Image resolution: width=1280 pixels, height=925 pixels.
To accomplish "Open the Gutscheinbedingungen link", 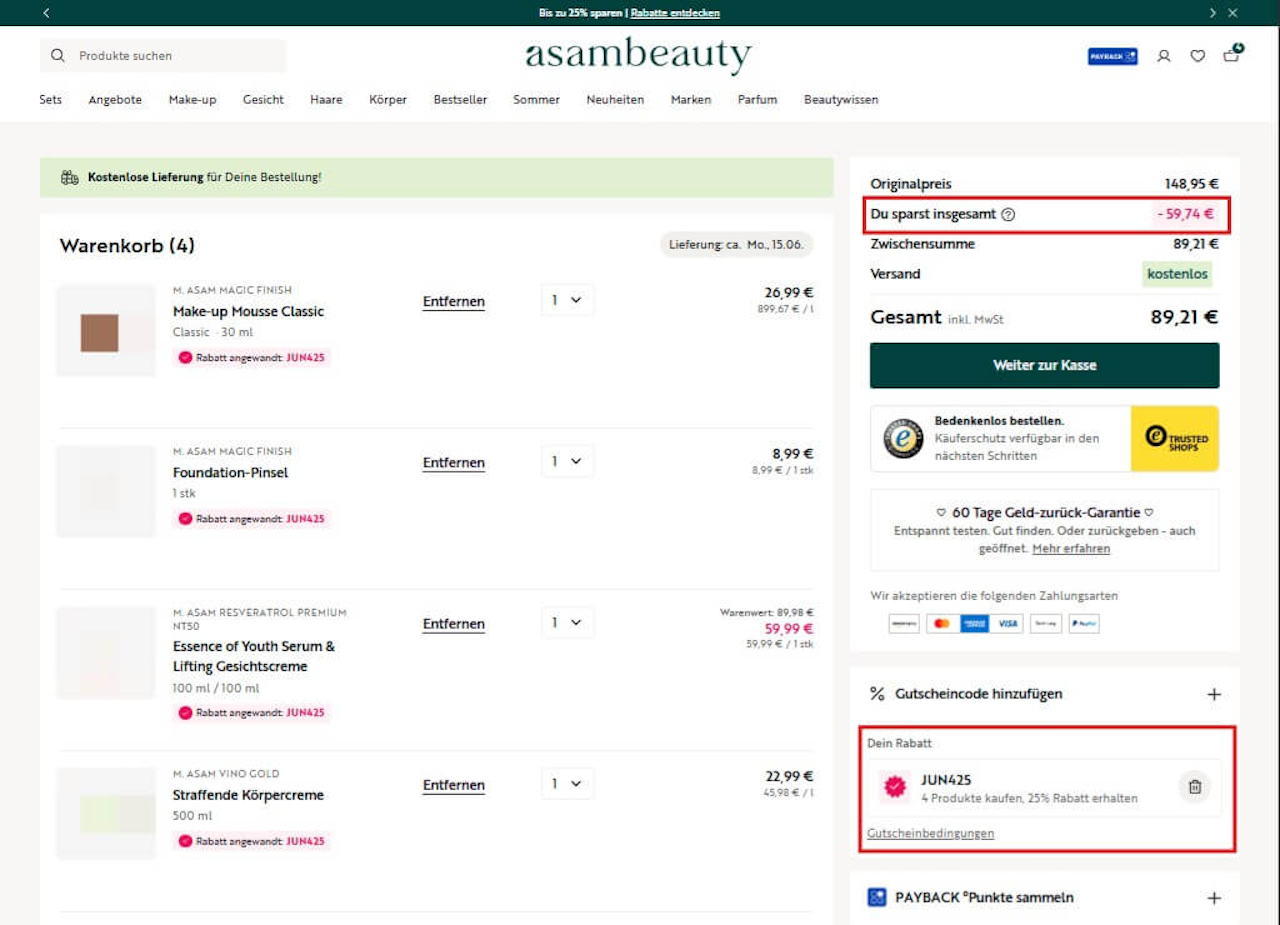I will tap(931, 833).
